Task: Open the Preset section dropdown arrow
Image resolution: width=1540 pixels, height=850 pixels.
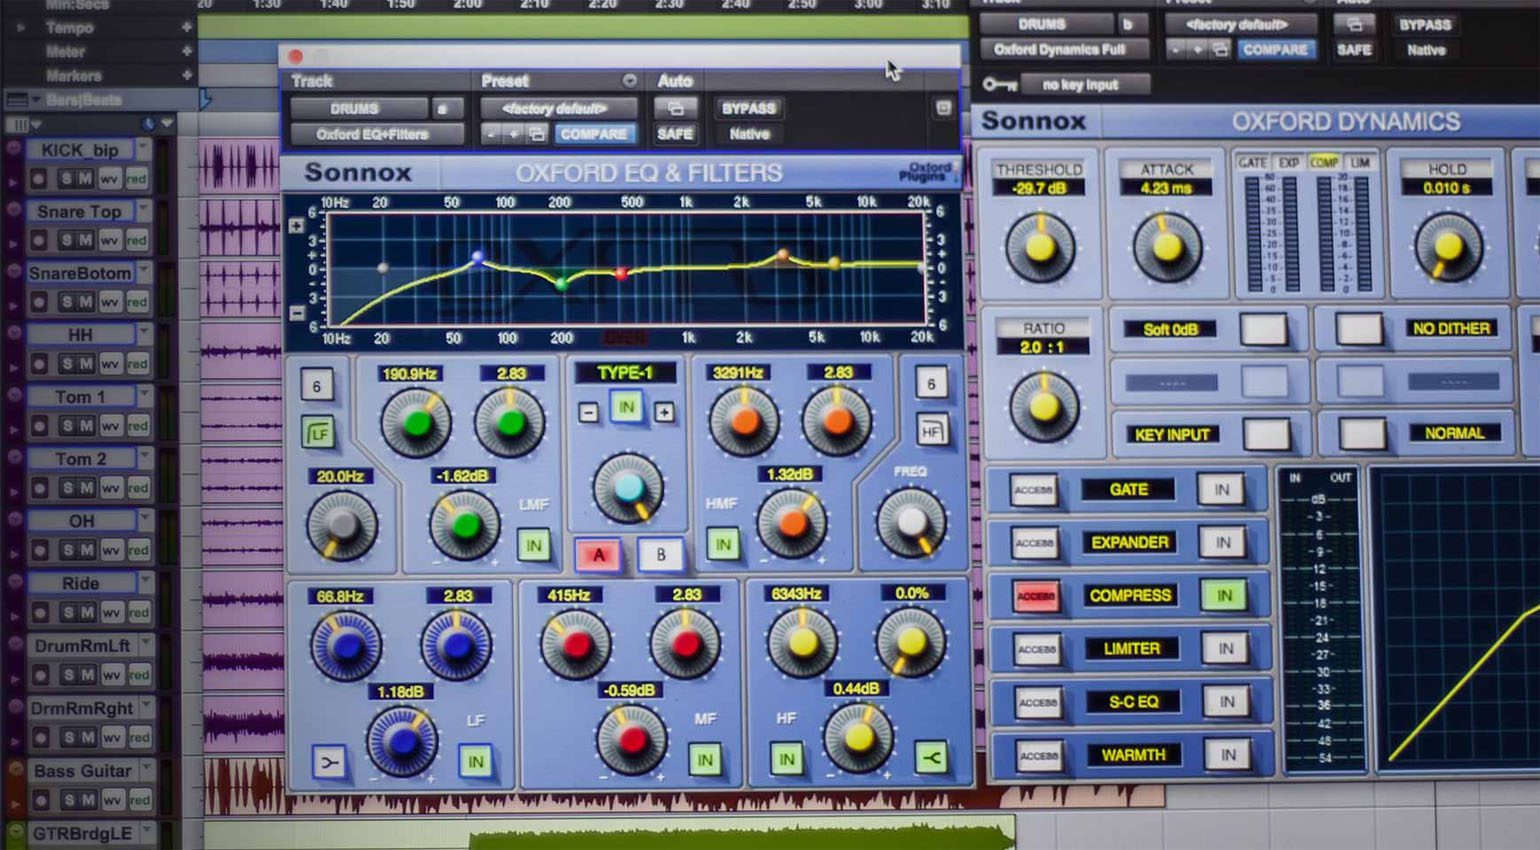Action: (631, 81)
